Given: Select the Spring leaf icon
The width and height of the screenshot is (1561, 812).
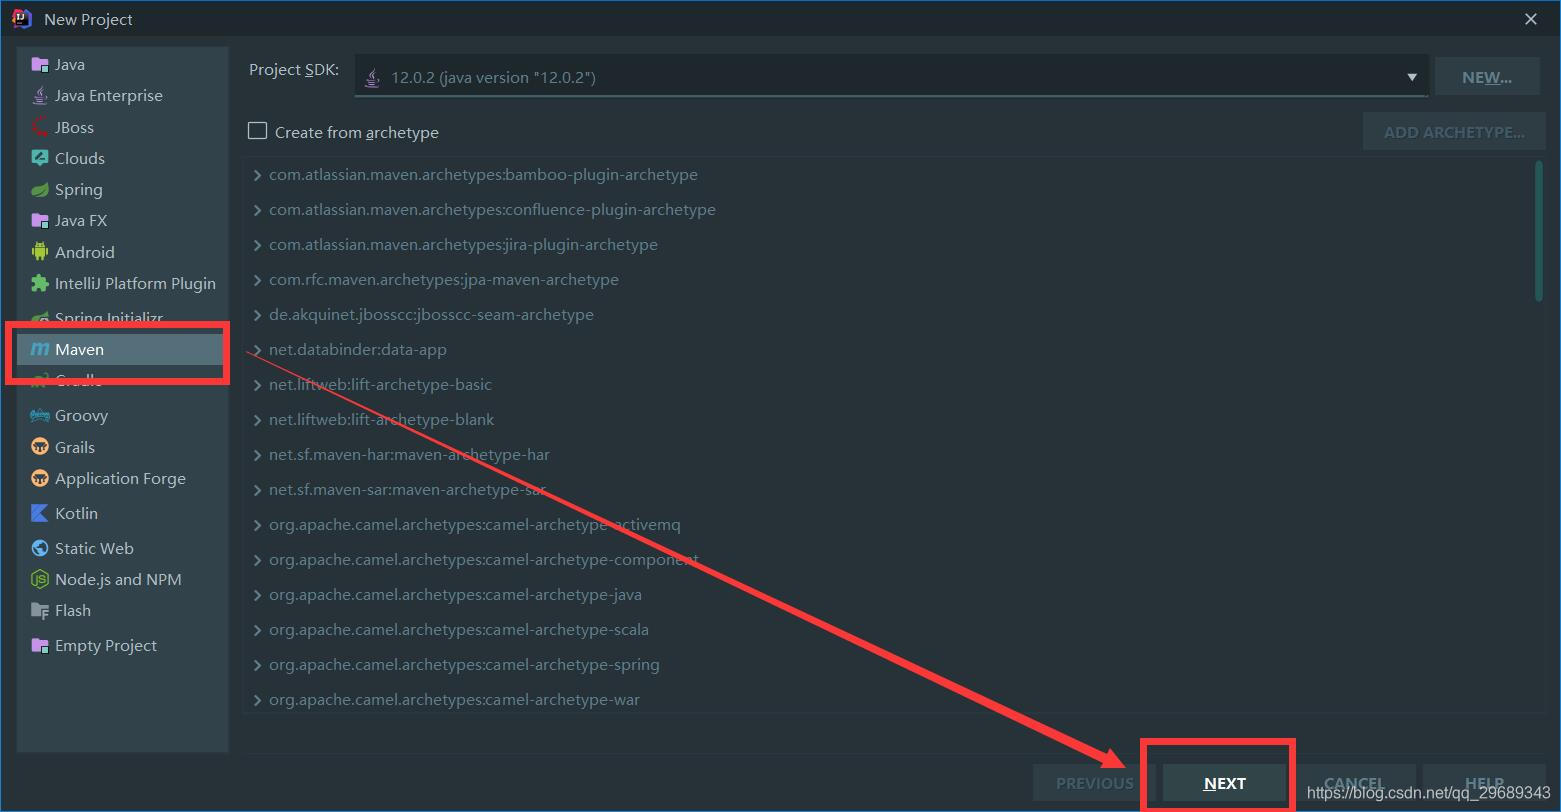Looking at the screenshot, I should coord(40,190).
